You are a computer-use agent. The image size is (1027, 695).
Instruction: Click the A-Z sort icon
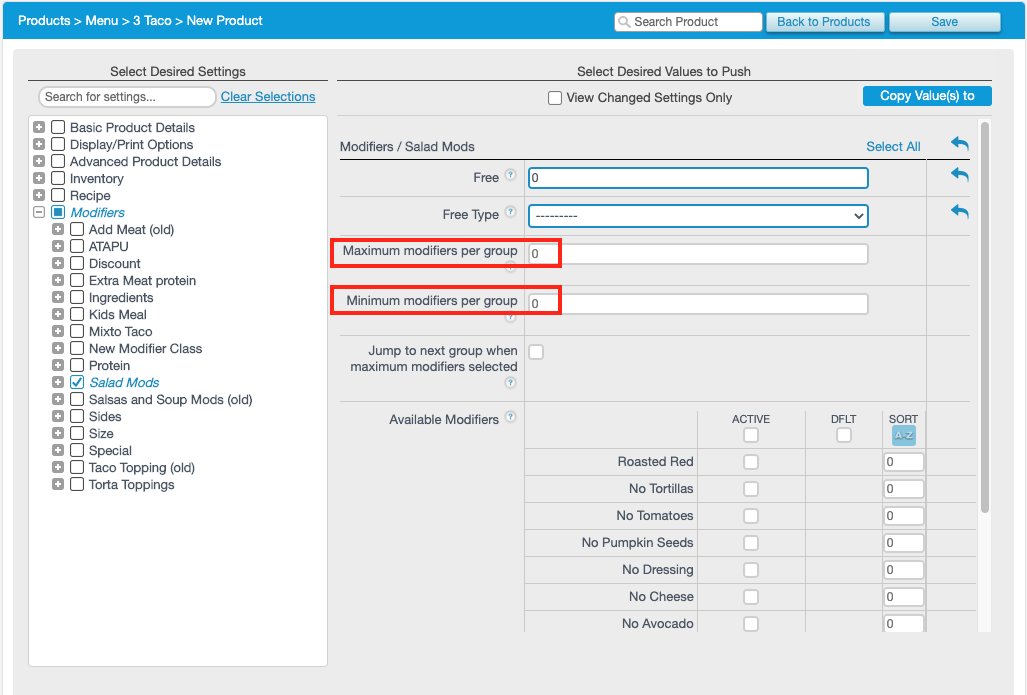pyautogui.click(x=903, y=435)
